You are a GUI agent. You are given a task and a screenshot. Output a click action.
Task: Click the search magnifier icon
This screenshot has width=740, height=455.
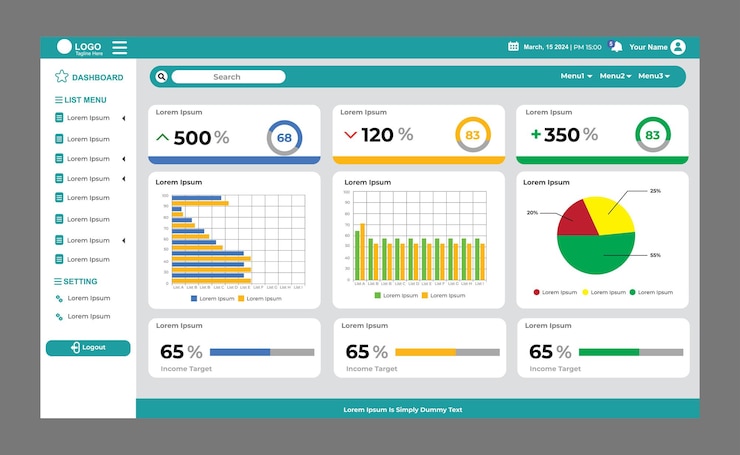point(161,76)
